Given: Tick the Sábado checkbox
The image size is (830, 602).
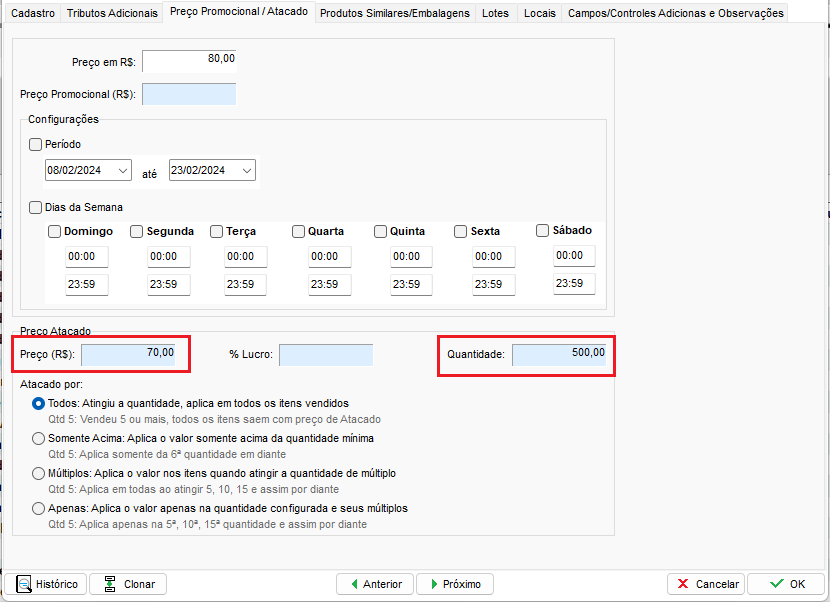Looking at the screenshot, I should click(x=542, y=230).
